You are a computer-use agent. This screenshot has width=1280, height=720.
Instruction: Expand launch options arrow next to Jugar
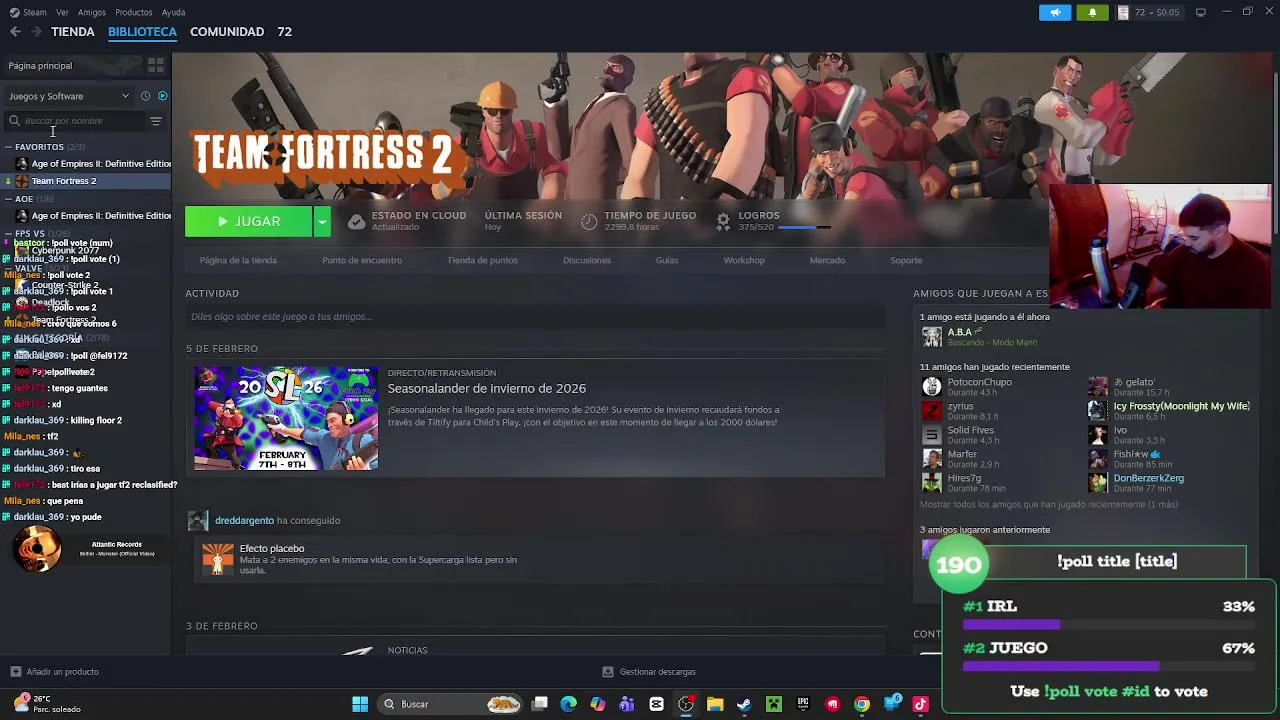(x=322, y=221)
